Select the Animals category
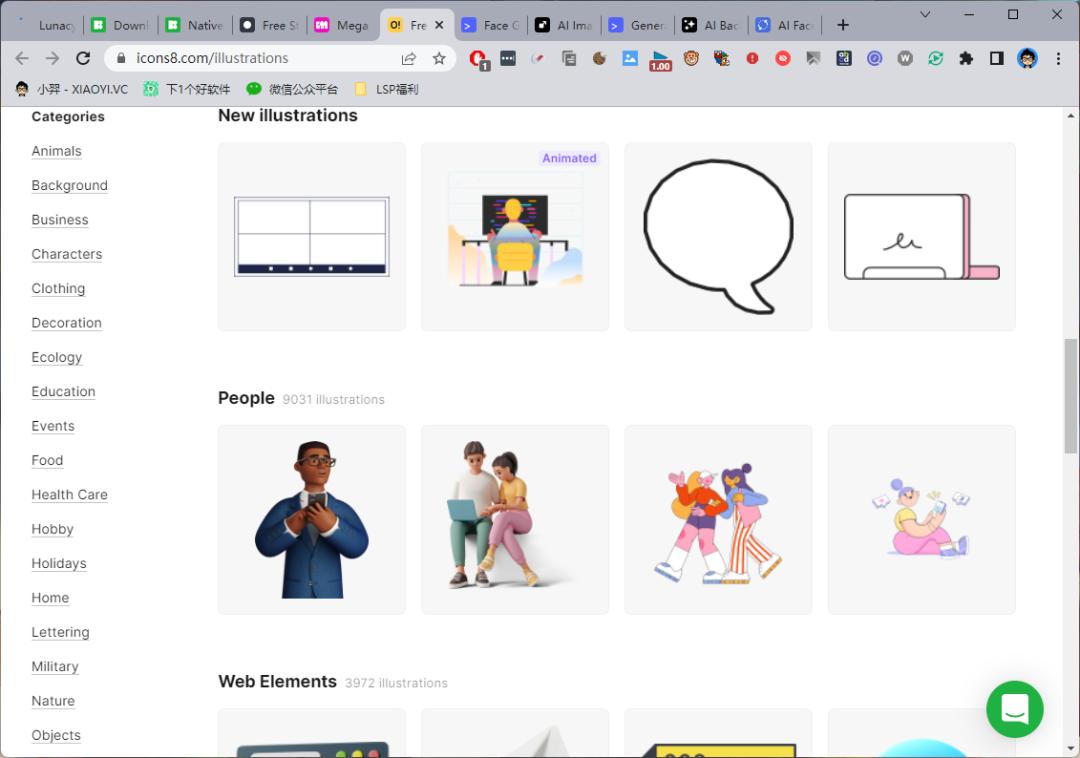This screenshot has width=1080, height=758. point(56,151)
